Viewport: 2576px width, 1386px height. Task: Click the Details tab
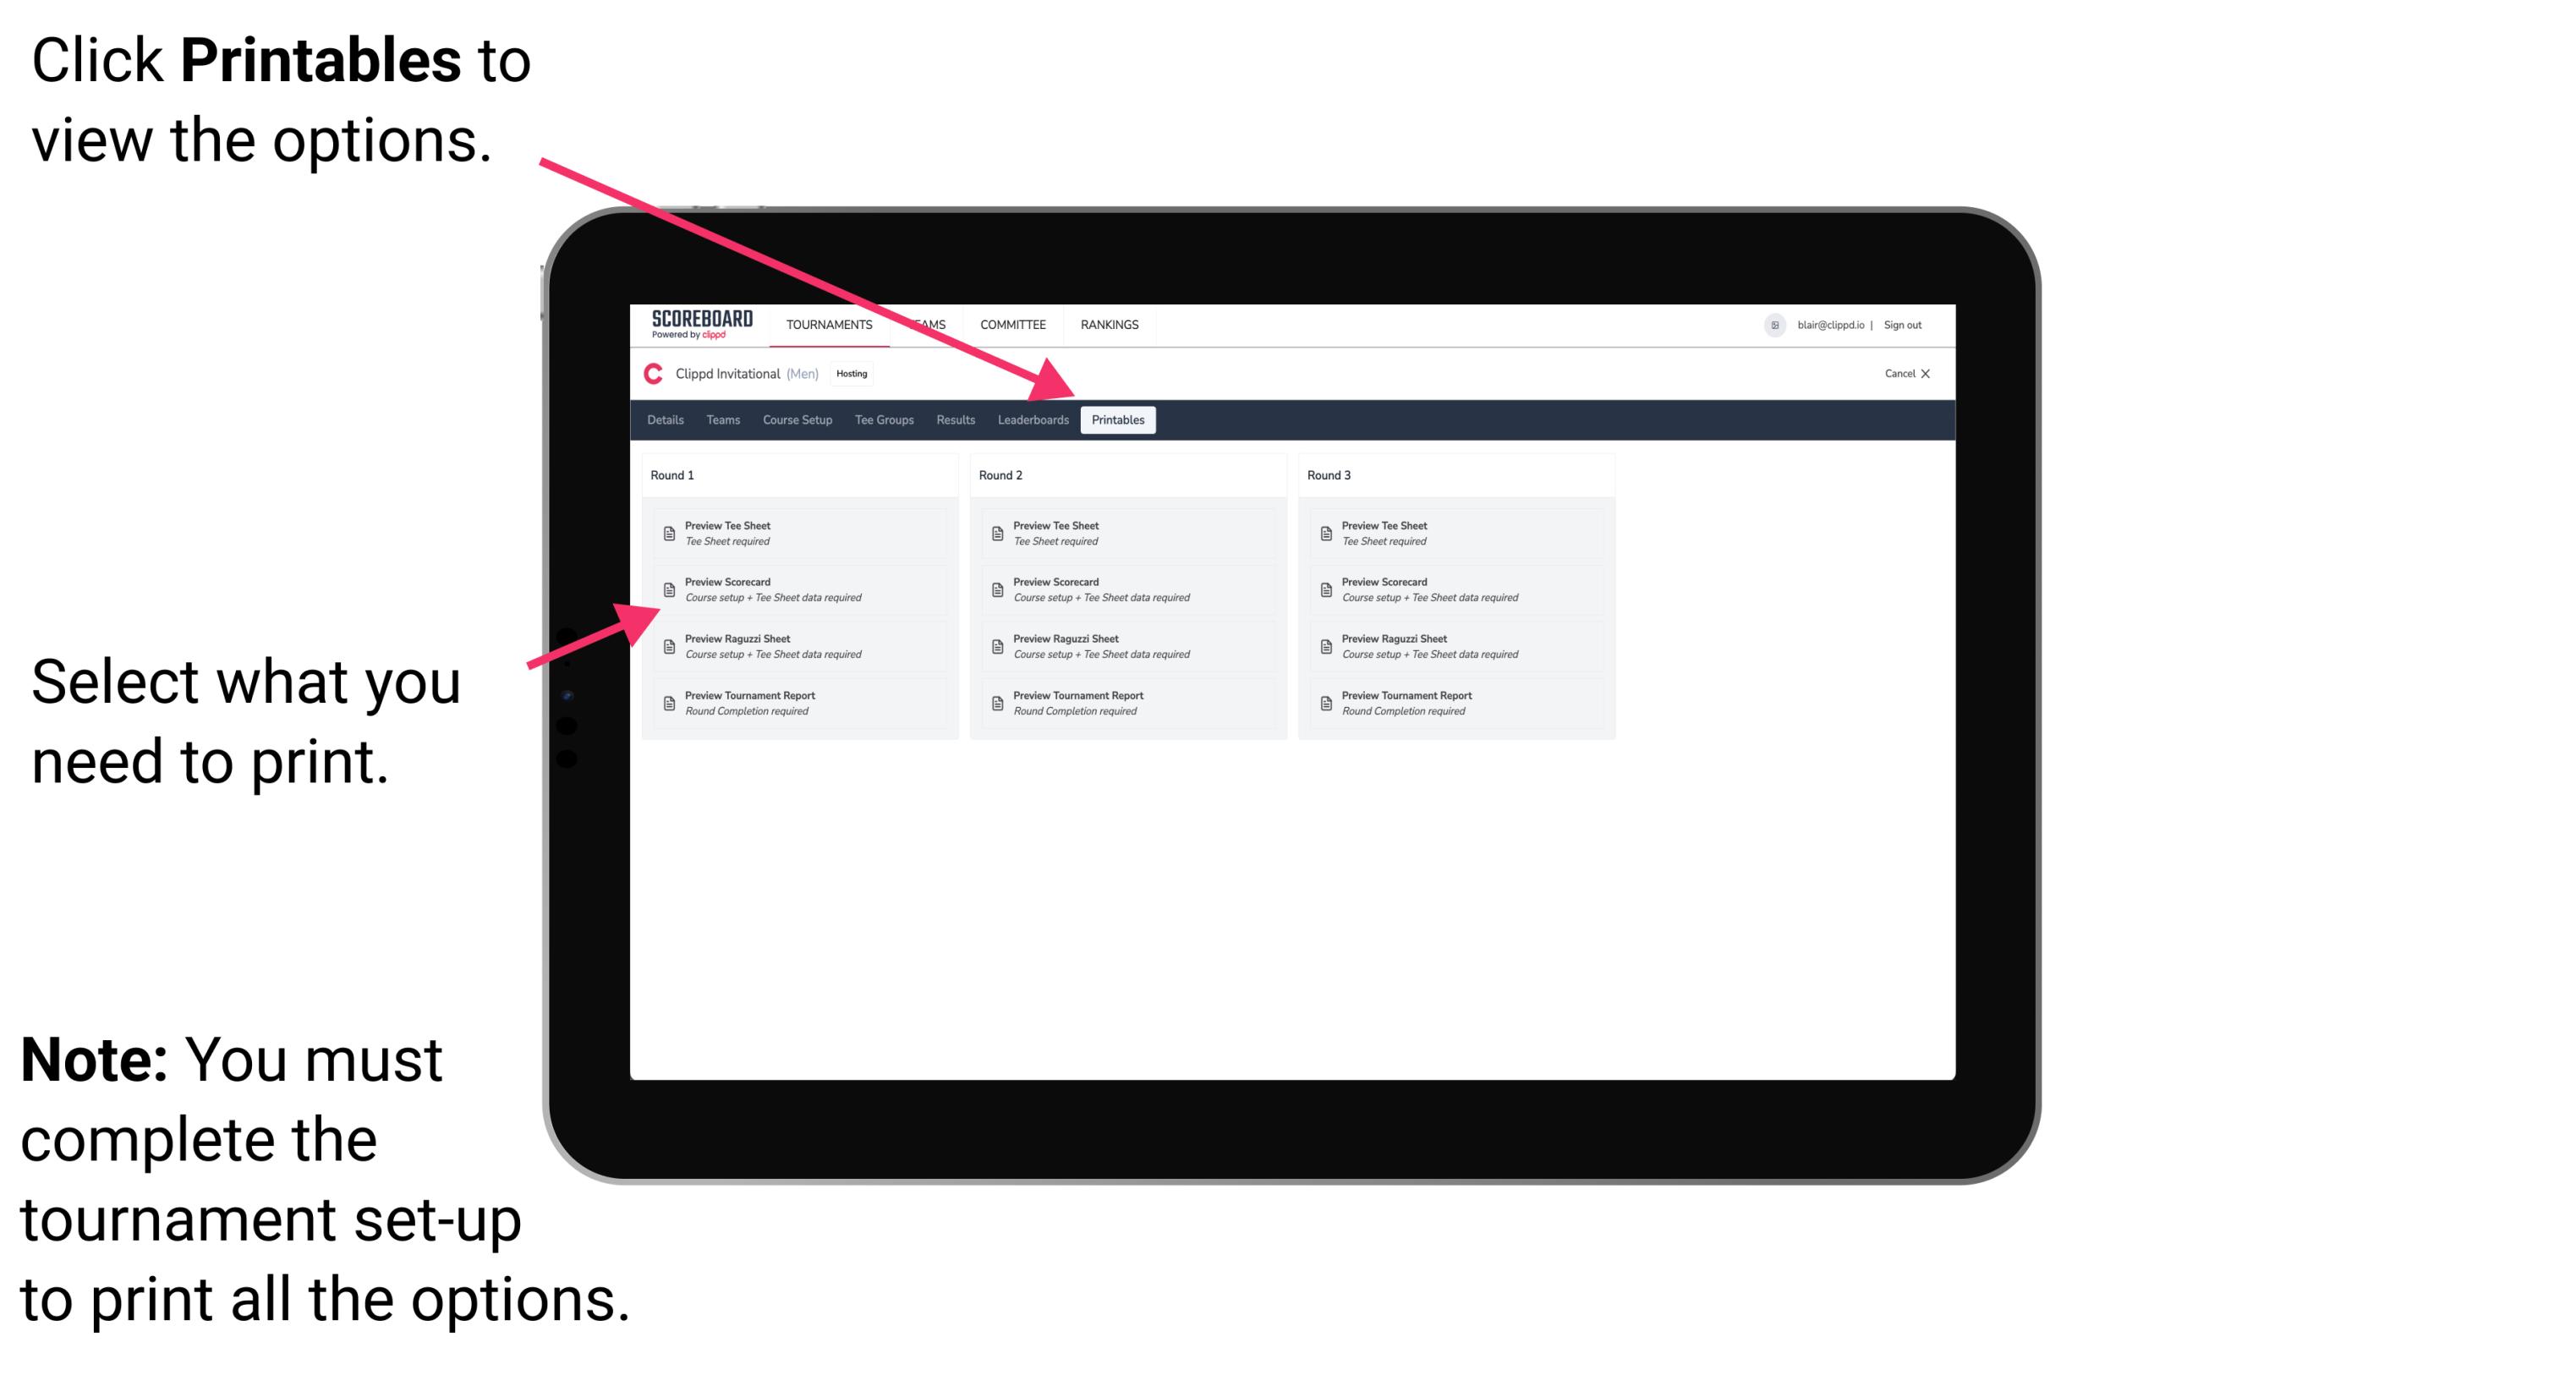click(x=667, y=420)
